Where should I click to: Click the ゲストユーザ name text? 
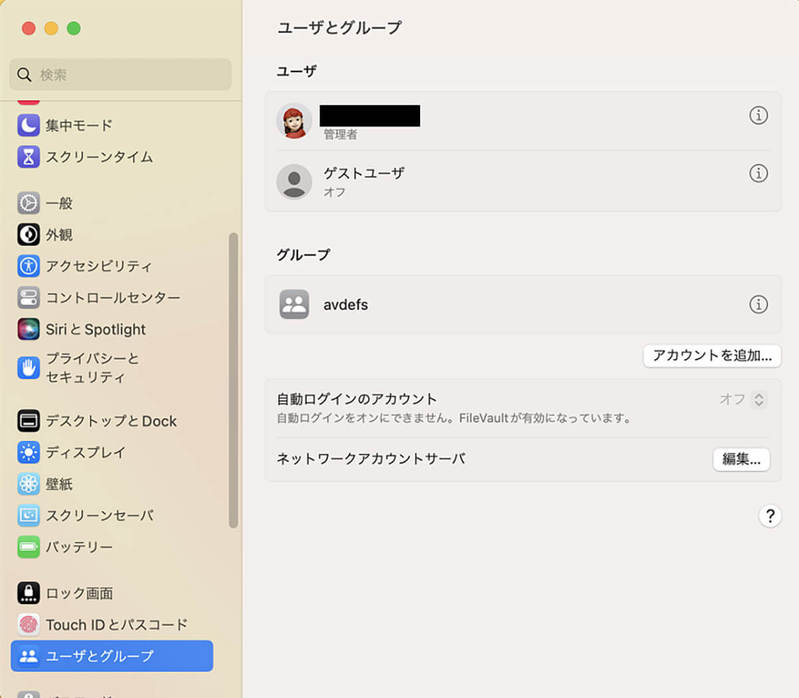point(364,174)
